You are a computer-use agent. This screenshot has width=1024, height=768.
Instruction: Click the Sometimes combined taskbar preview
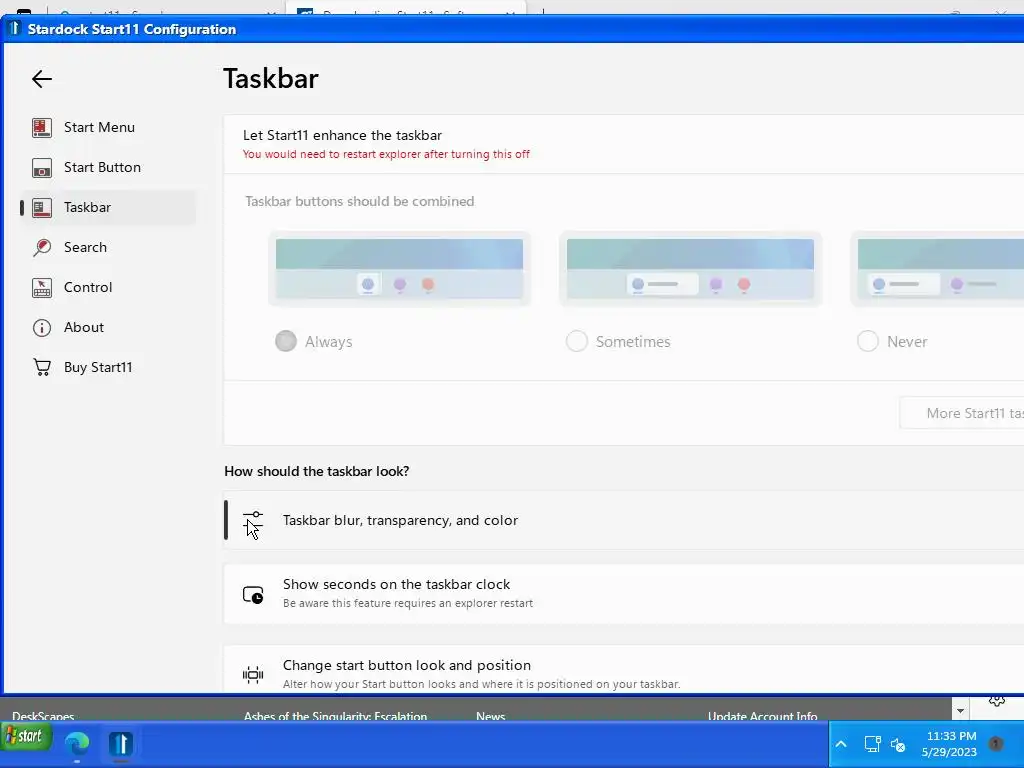[x=690, y=268]
